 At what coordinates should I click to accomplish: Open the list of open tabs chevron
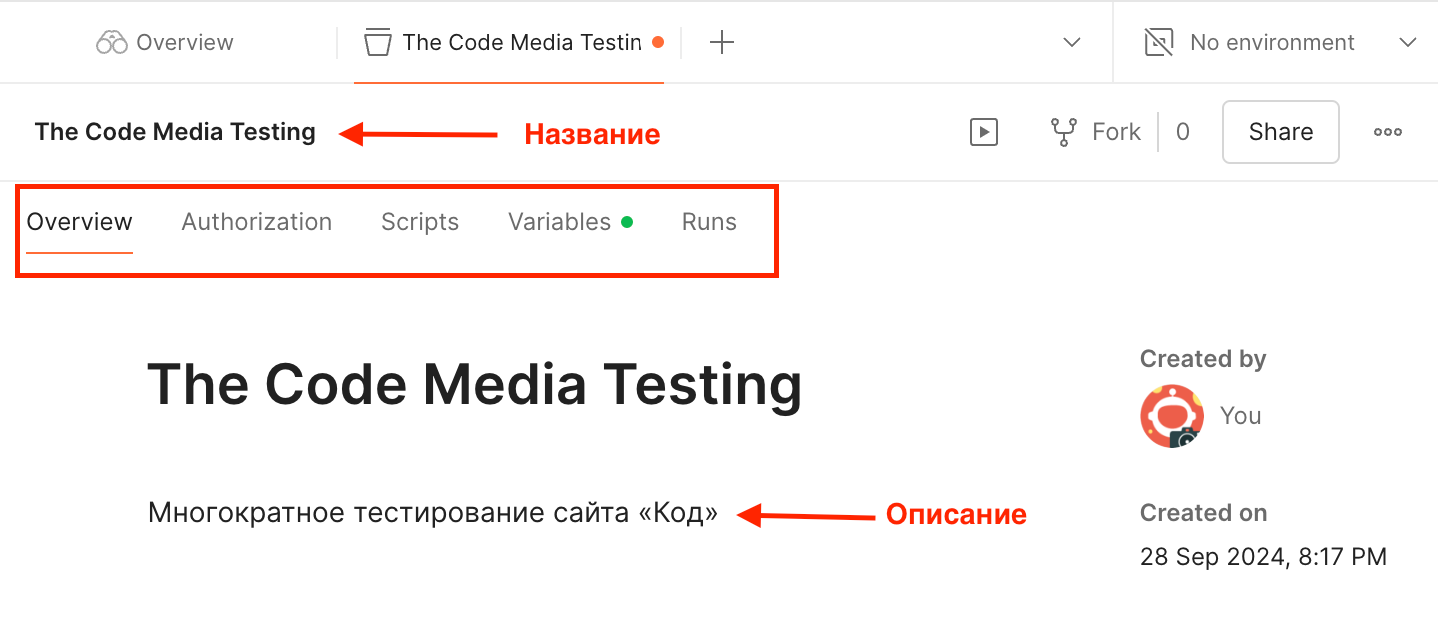coord(1071,42)
